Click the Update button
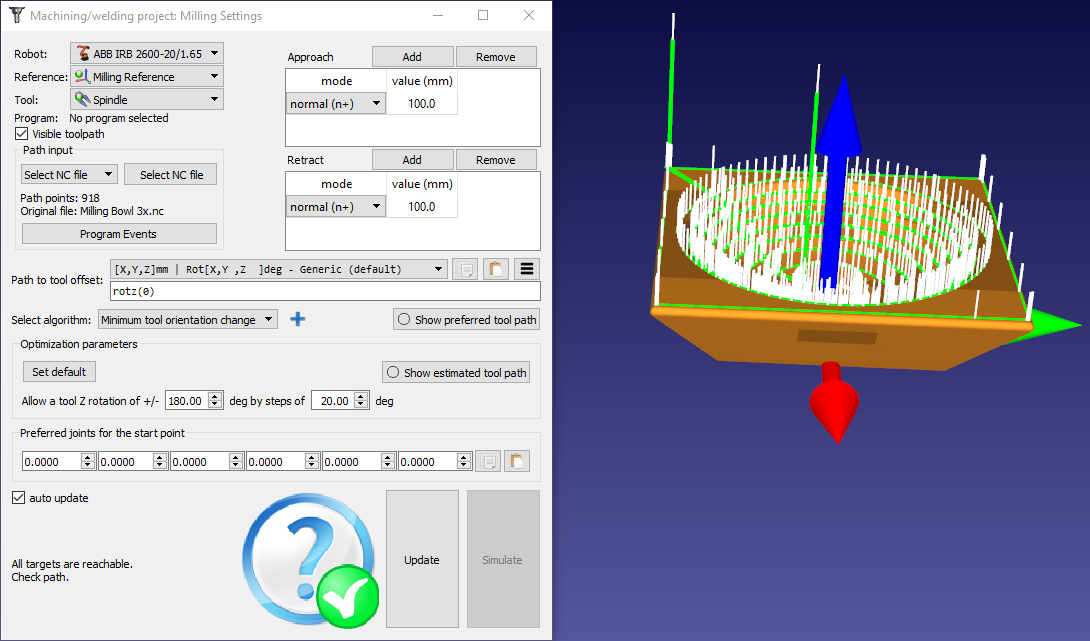The width and height of the screenshot is (1090, 641). coord(422,559)
